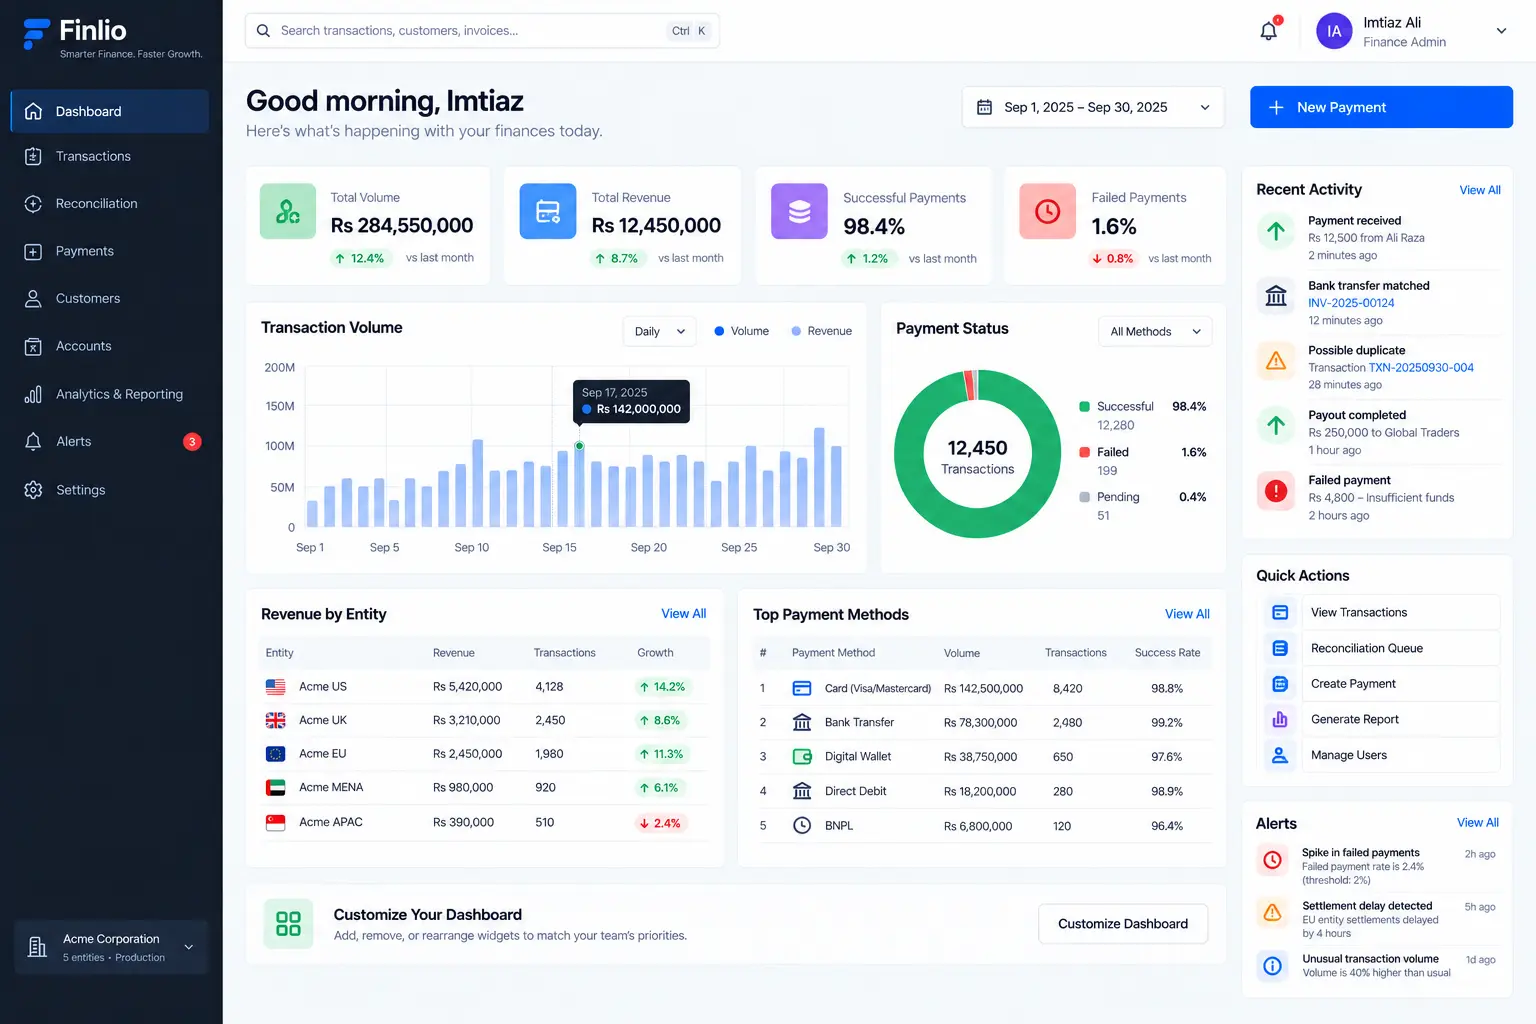The height and width of the screenshot is (1024, 1536).
Task: Click the Sep 17 data point on chart
Action: pos(579,446)
